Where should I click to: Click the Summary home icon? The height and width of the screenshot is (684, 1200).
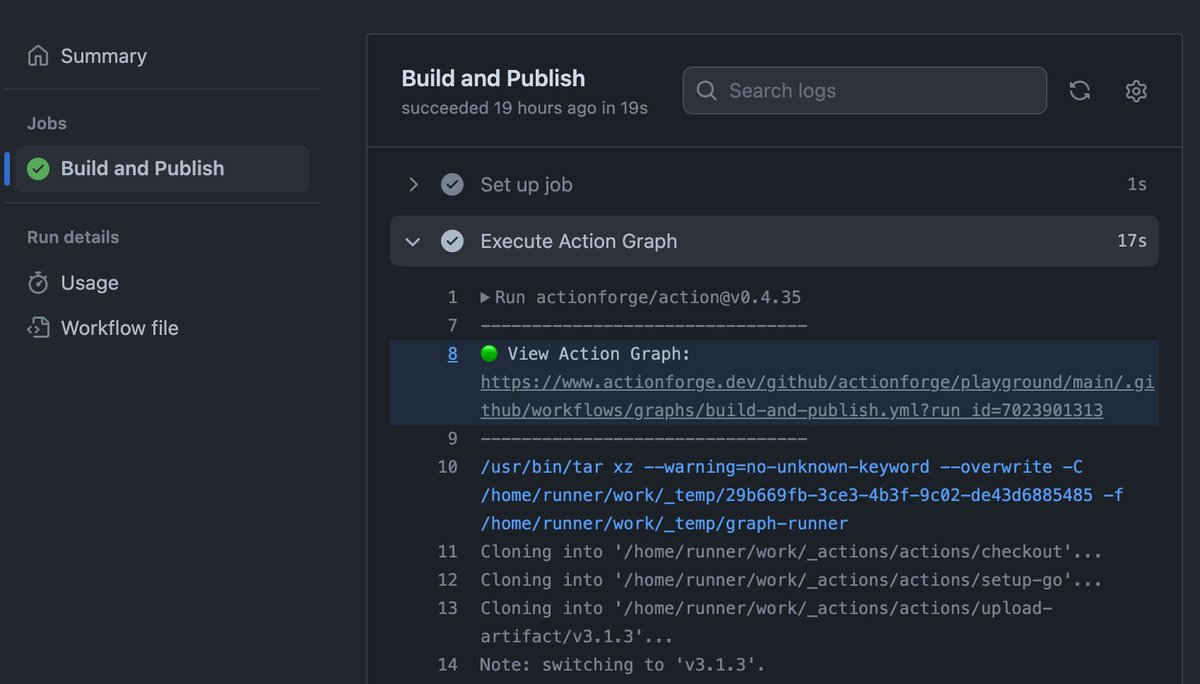(x=38, y=56)
